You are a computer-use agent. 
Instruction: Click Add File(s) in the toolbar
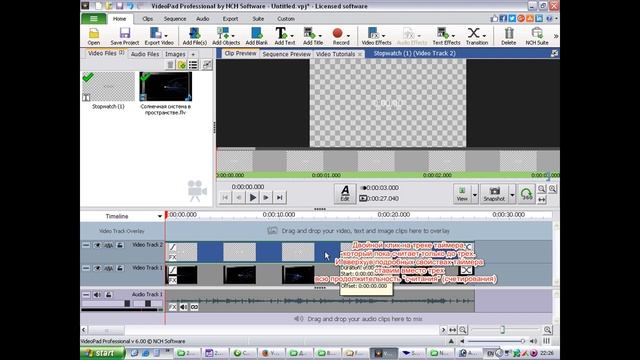click(x=194, y=36)
